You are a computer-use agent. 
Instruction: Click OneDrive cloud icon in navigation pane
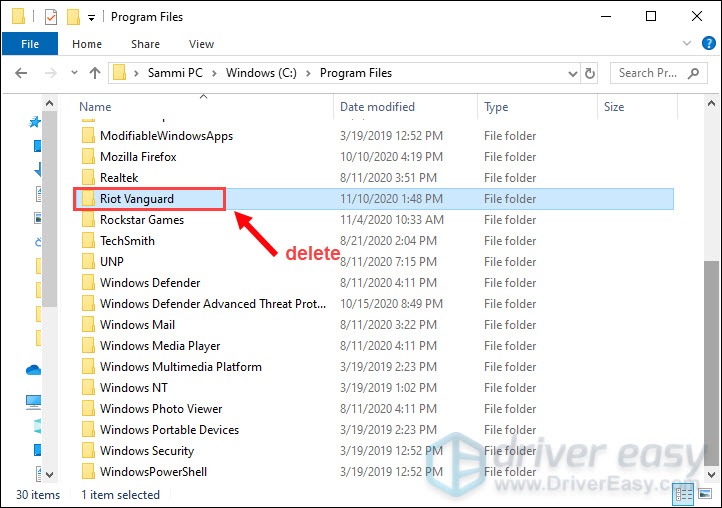click(34, 369)
